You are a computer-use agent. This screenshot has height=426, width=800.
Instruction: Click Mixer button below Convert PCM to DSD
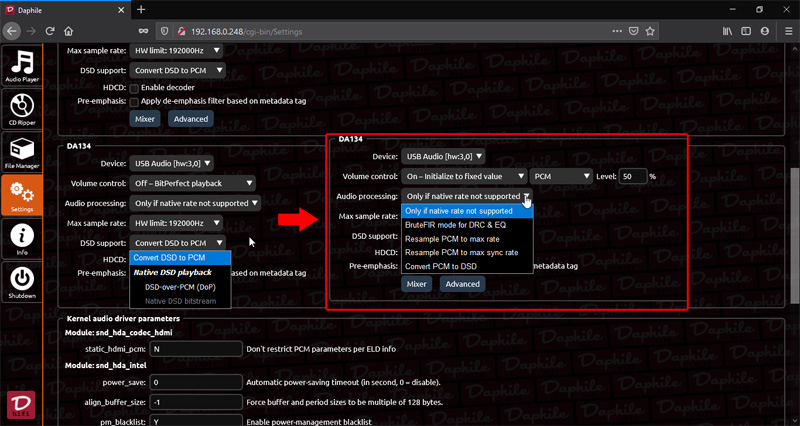(x=416, y=284)
